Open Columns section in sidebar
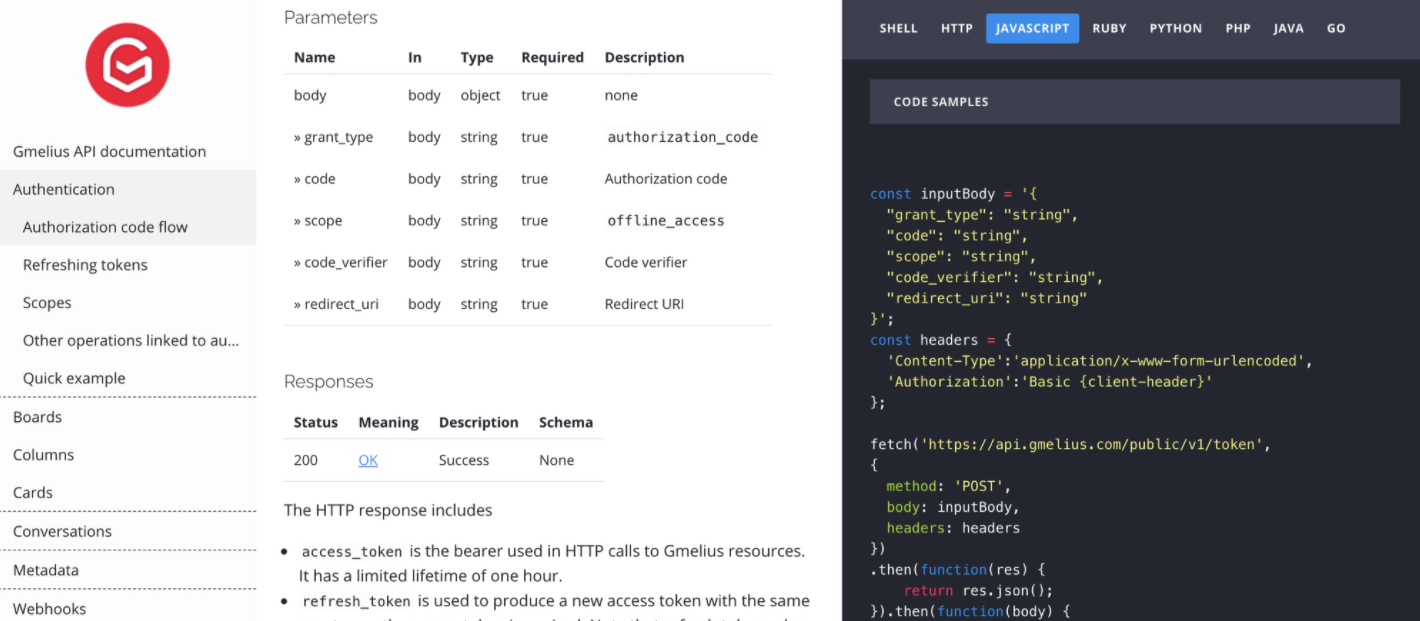The width and height of the screenshot is (1420, 621). click(128, 455)
